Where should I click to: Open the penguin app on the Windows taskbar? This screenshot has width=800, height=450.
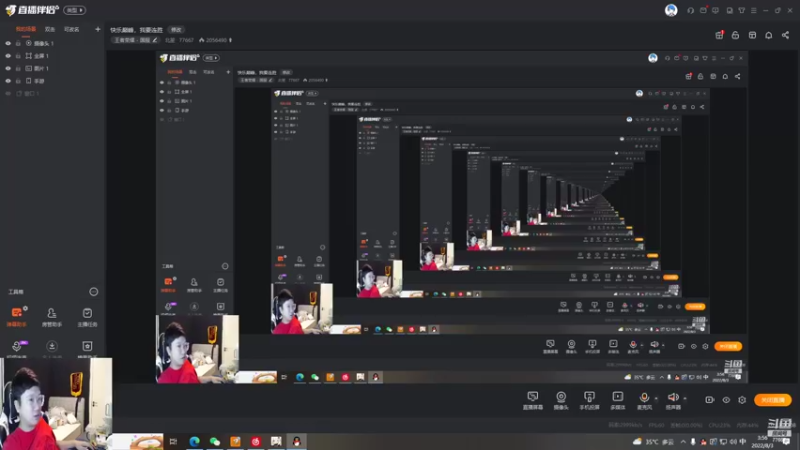296,441
